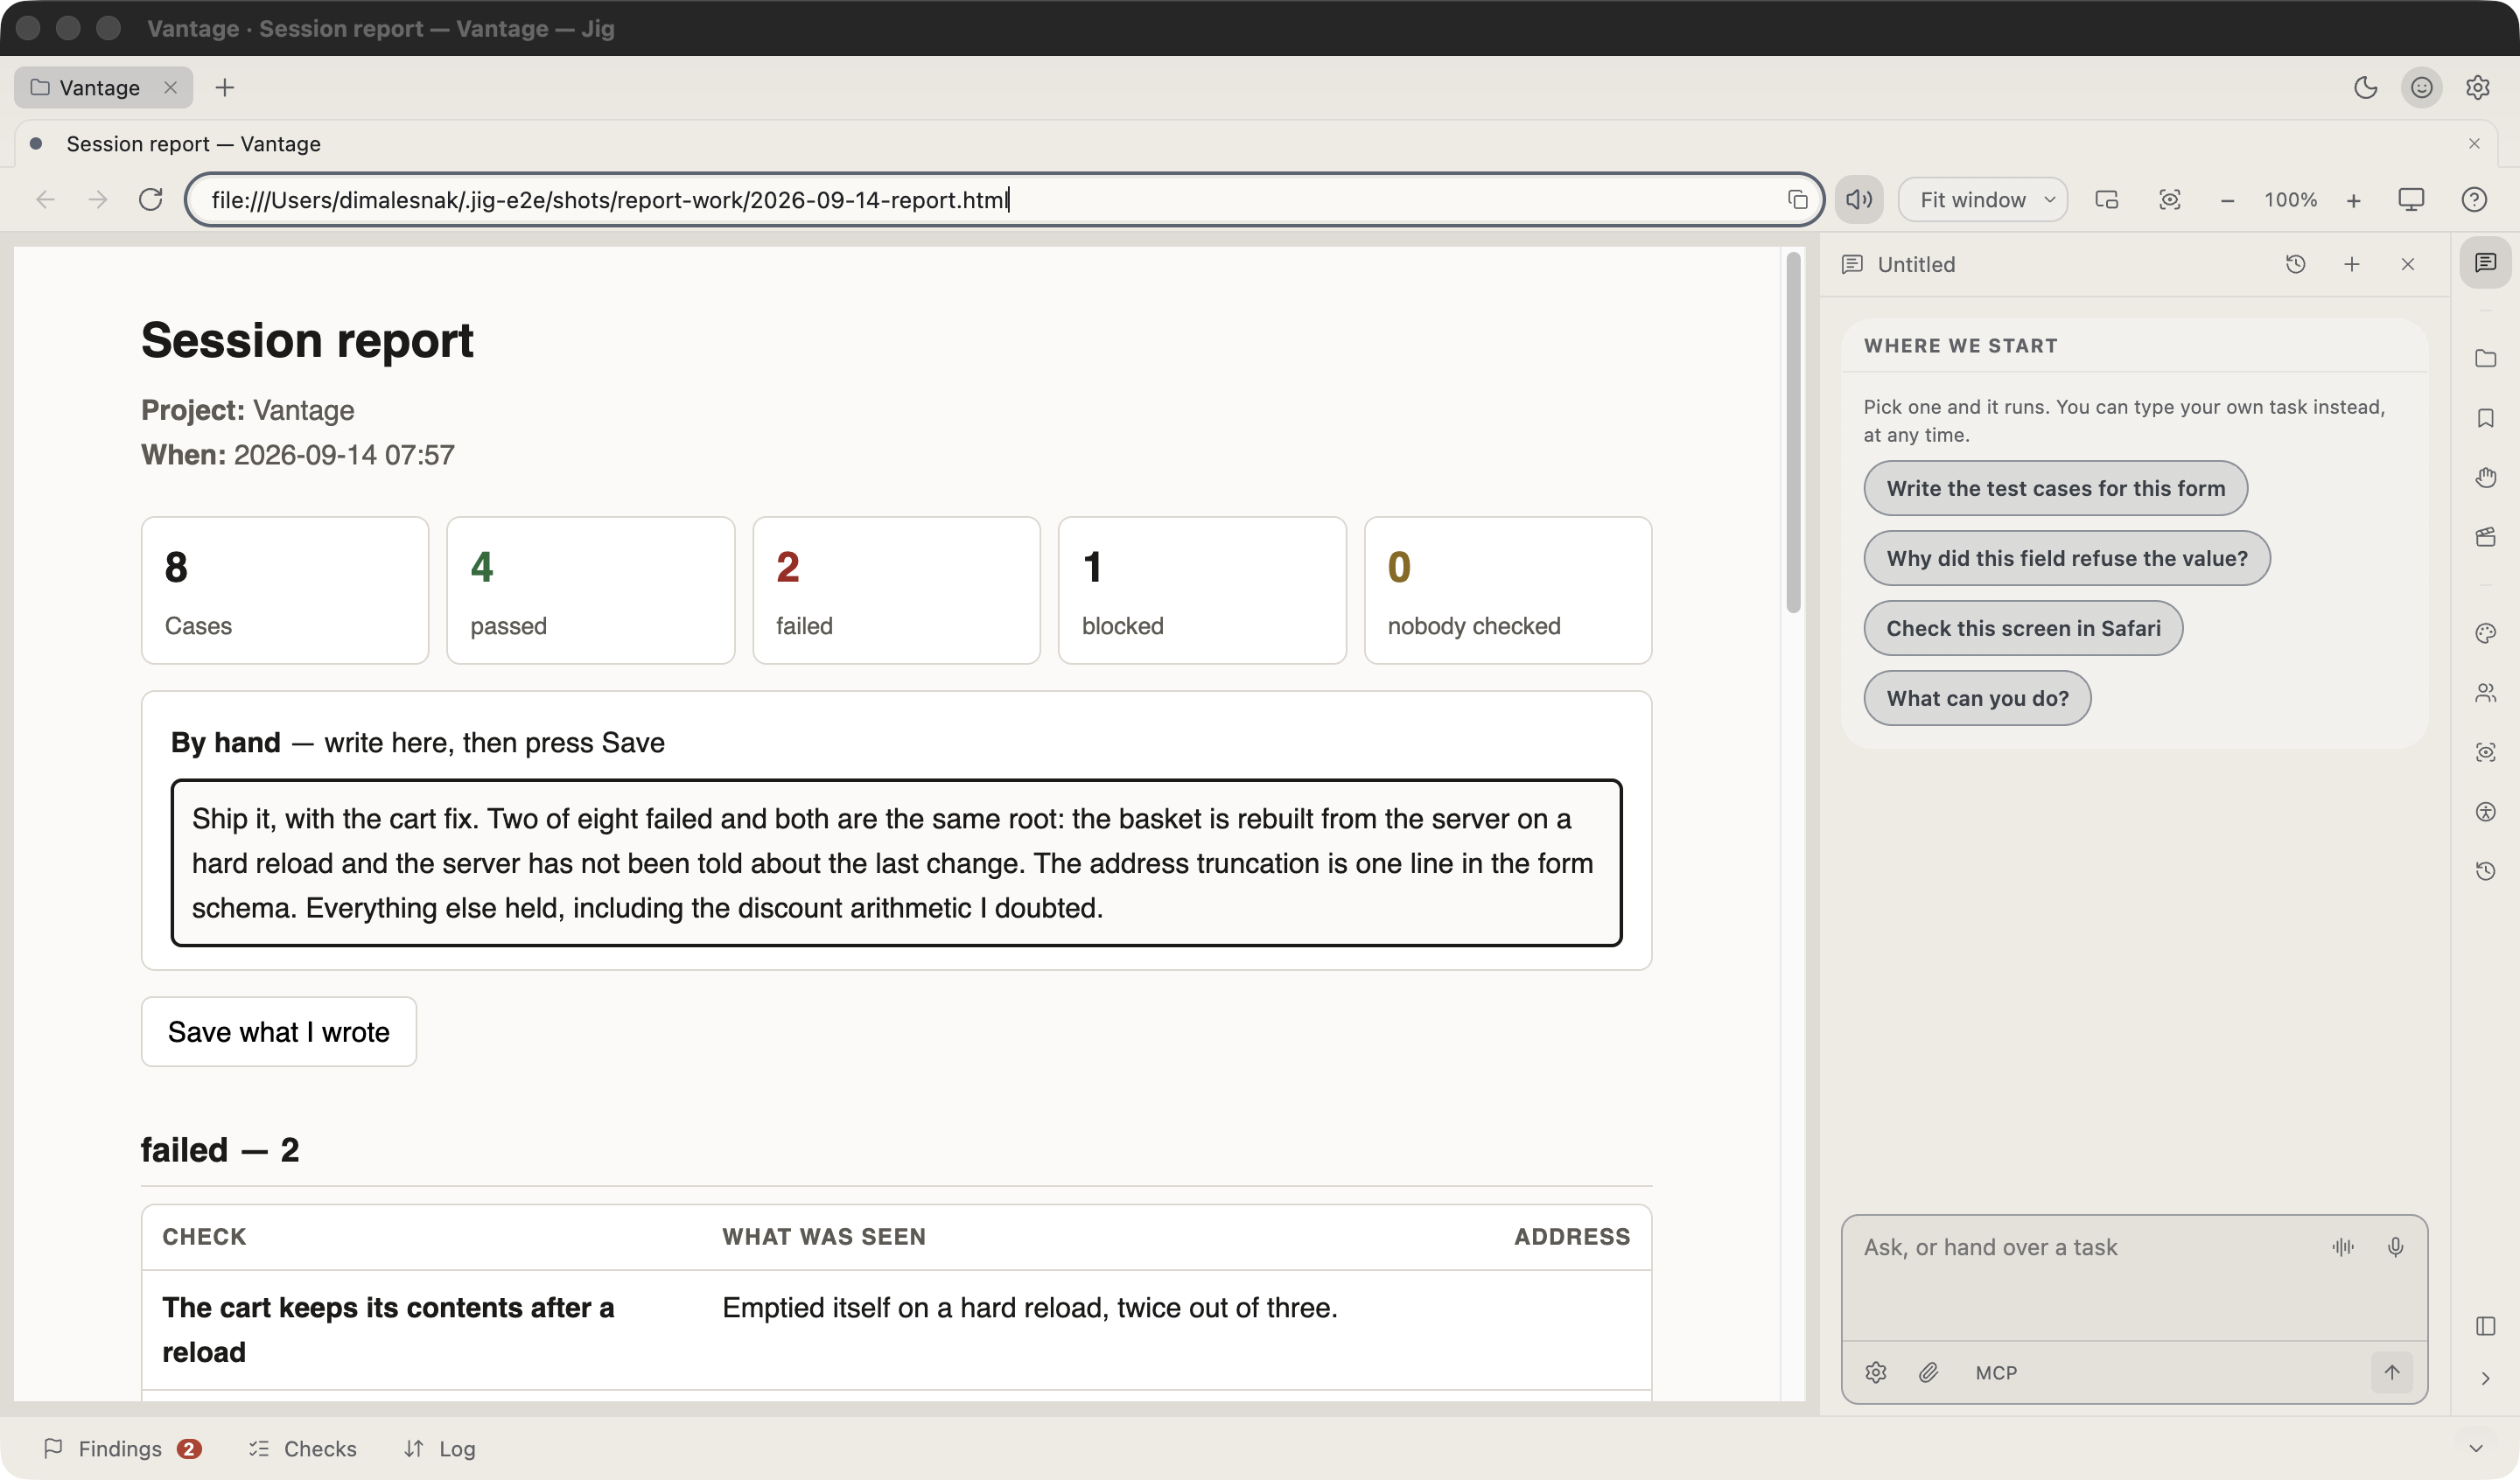The image size is (2520, 1480).
Task: Start a new chat with plus
Action: [2351, 264]
